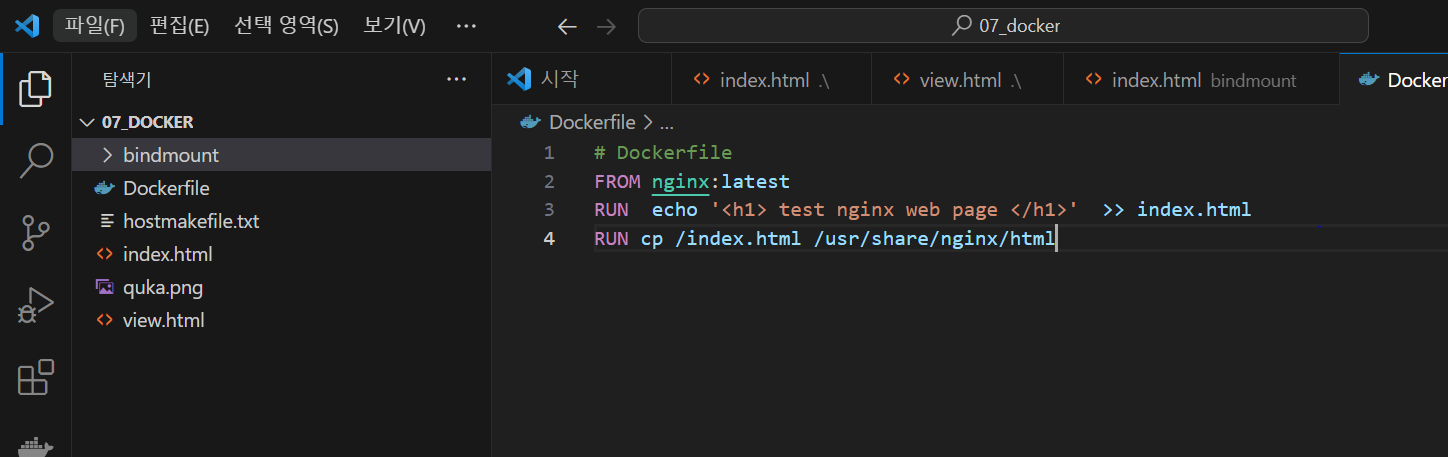1448x457 pixels.
Task: Open the Explorer view in the activity bar
Action: click(x=36, y=89)
